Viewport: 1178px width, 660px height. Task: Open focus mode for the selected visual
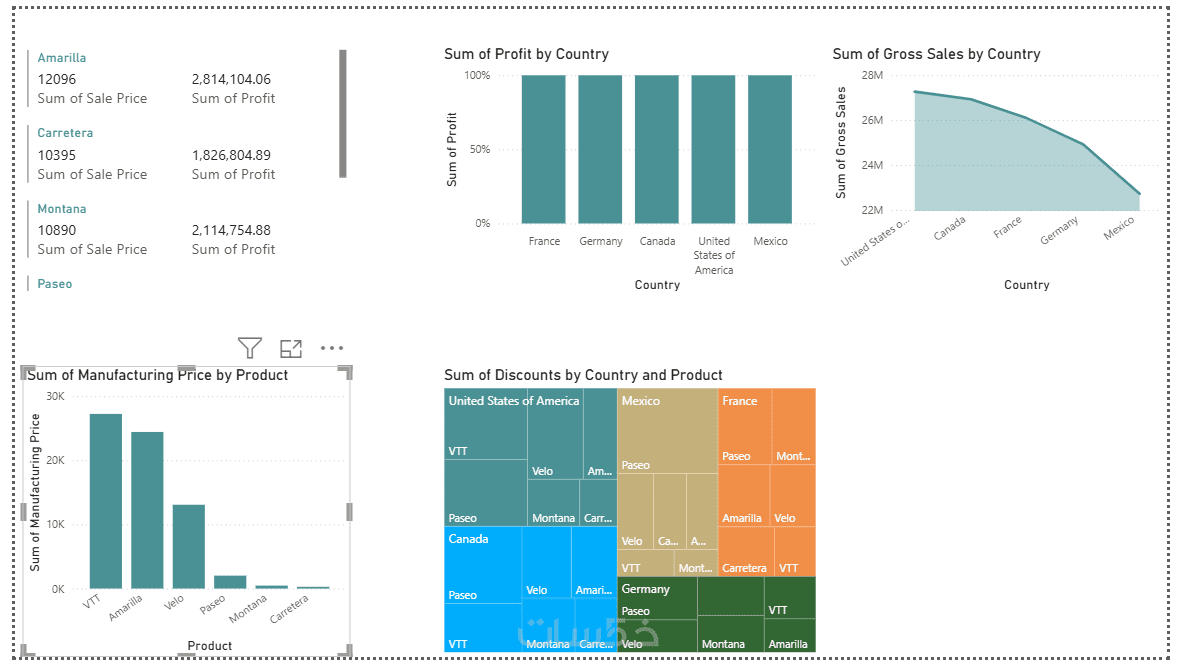pos(291,348)
